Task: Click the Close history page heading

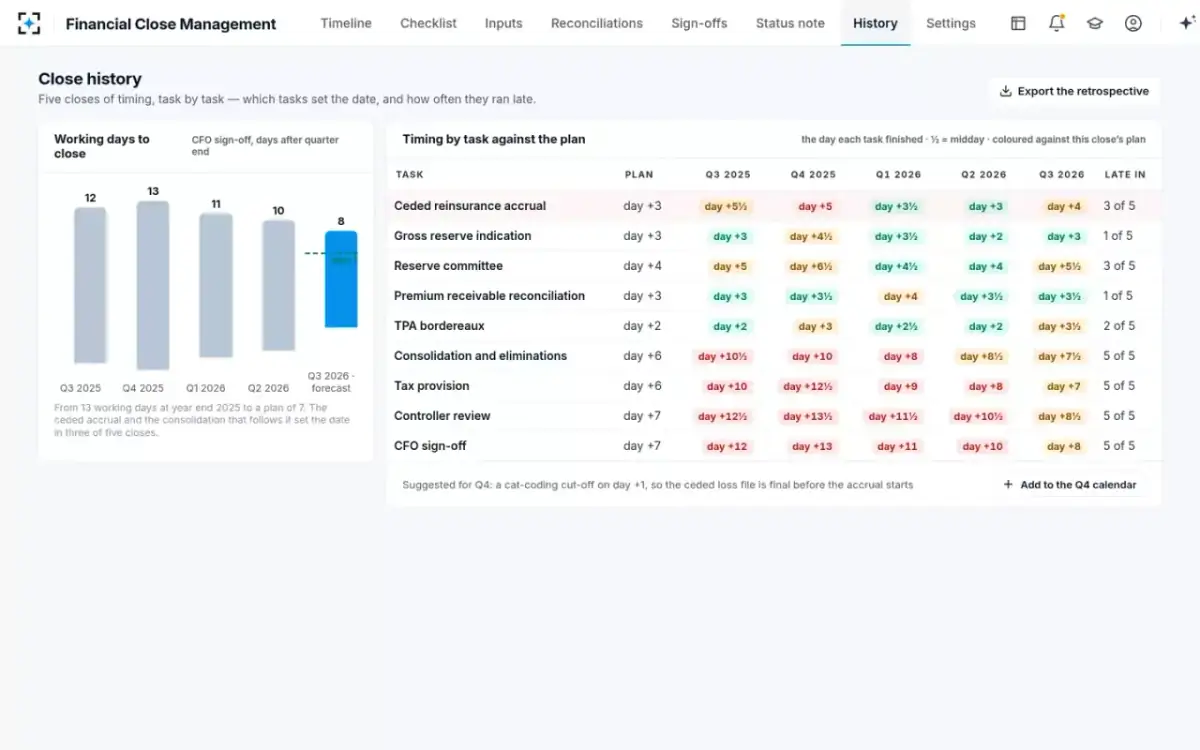Action: 90,79
